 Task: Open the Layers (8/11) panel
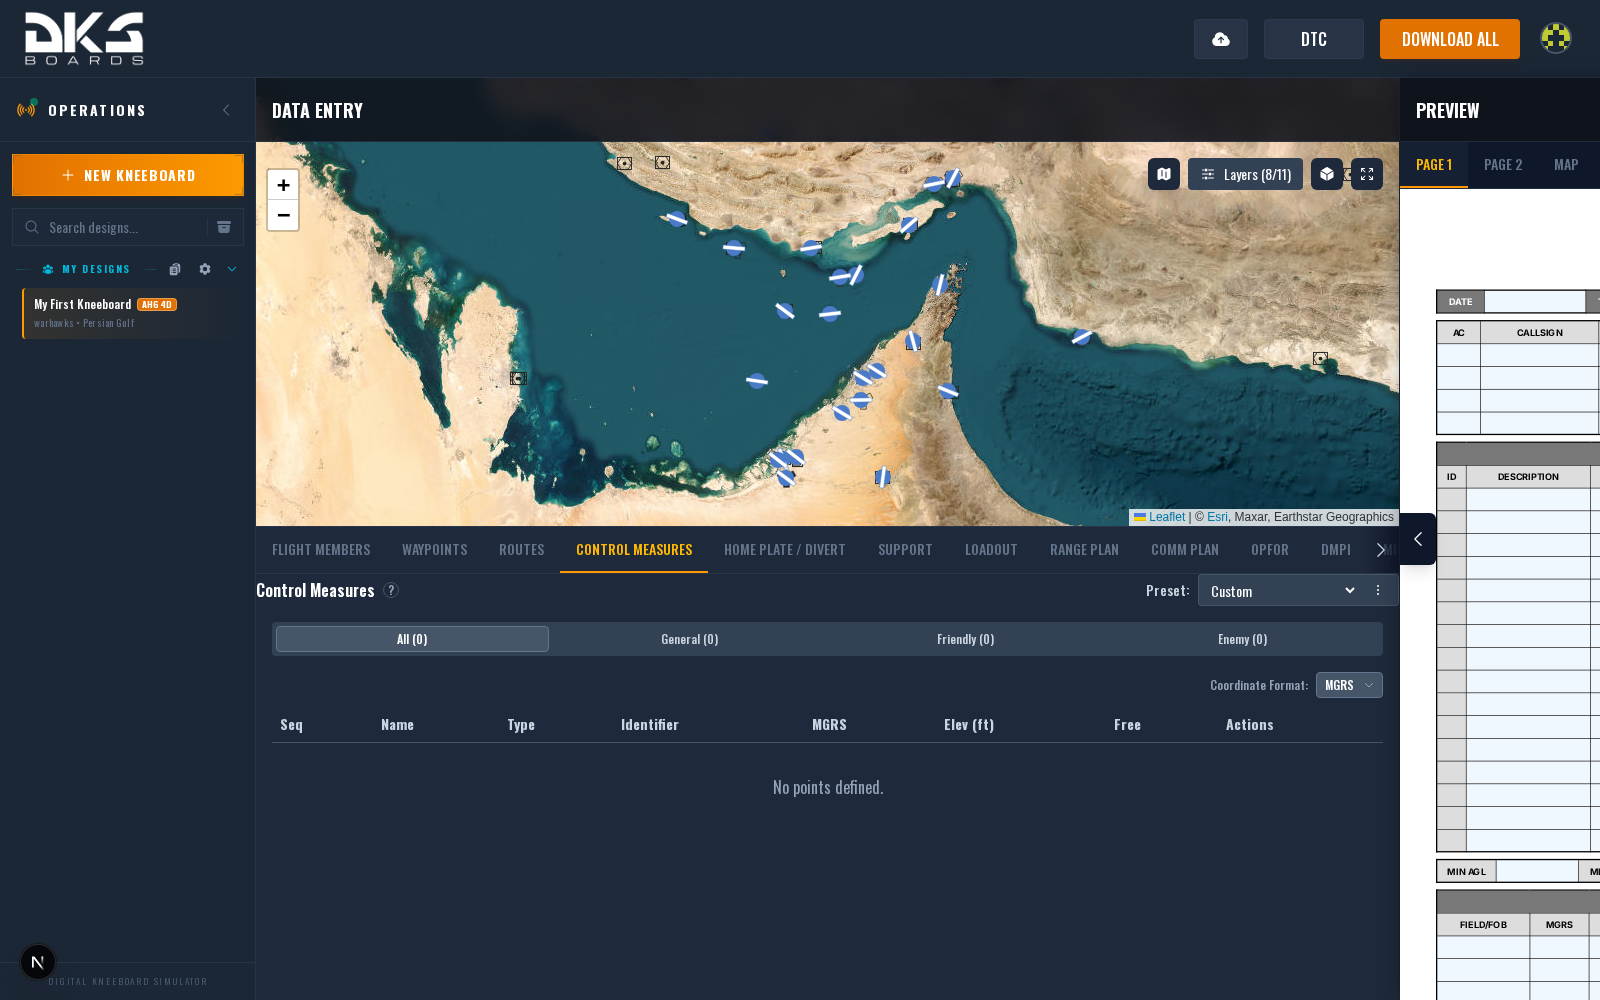pos(1245,174)
